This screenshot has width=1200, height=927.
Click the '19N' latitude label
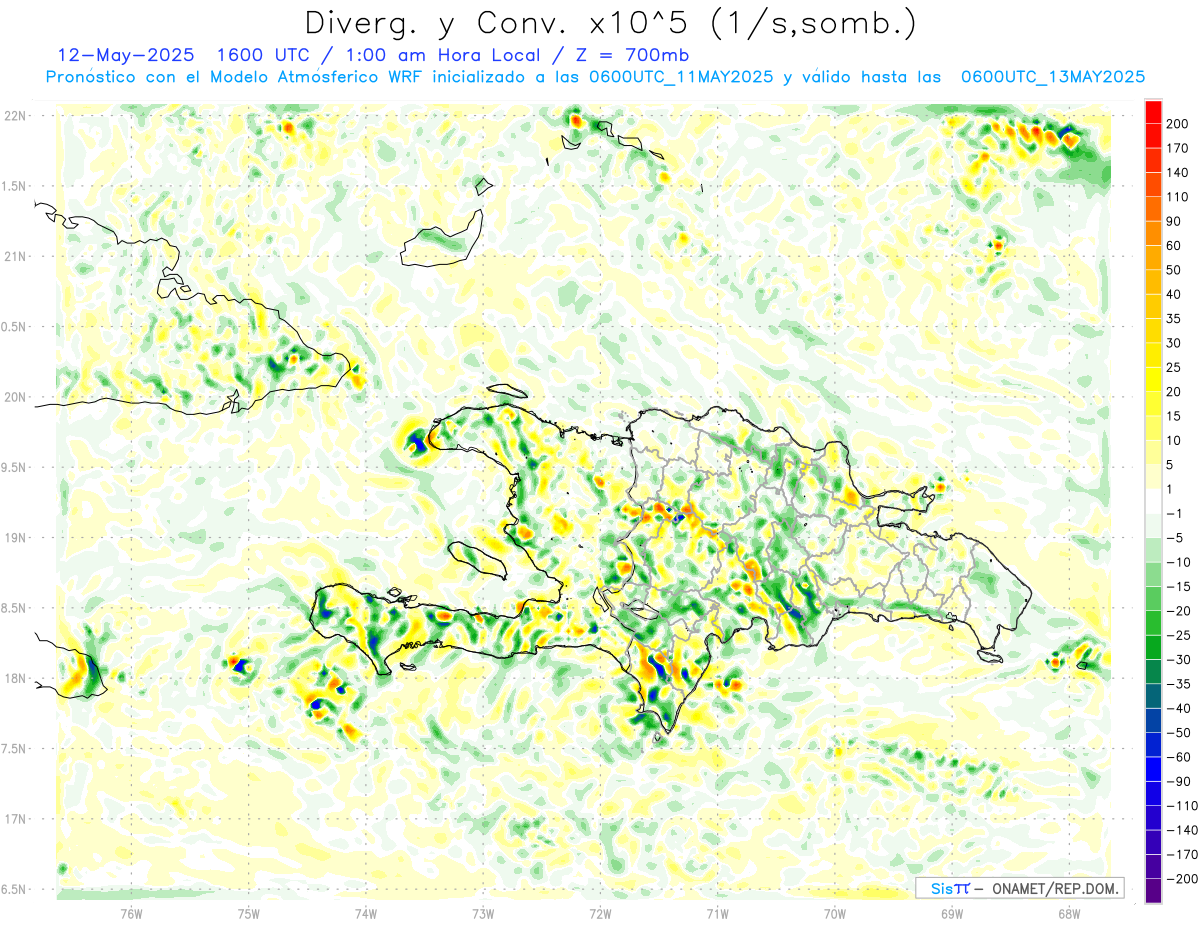coord(16,538)
